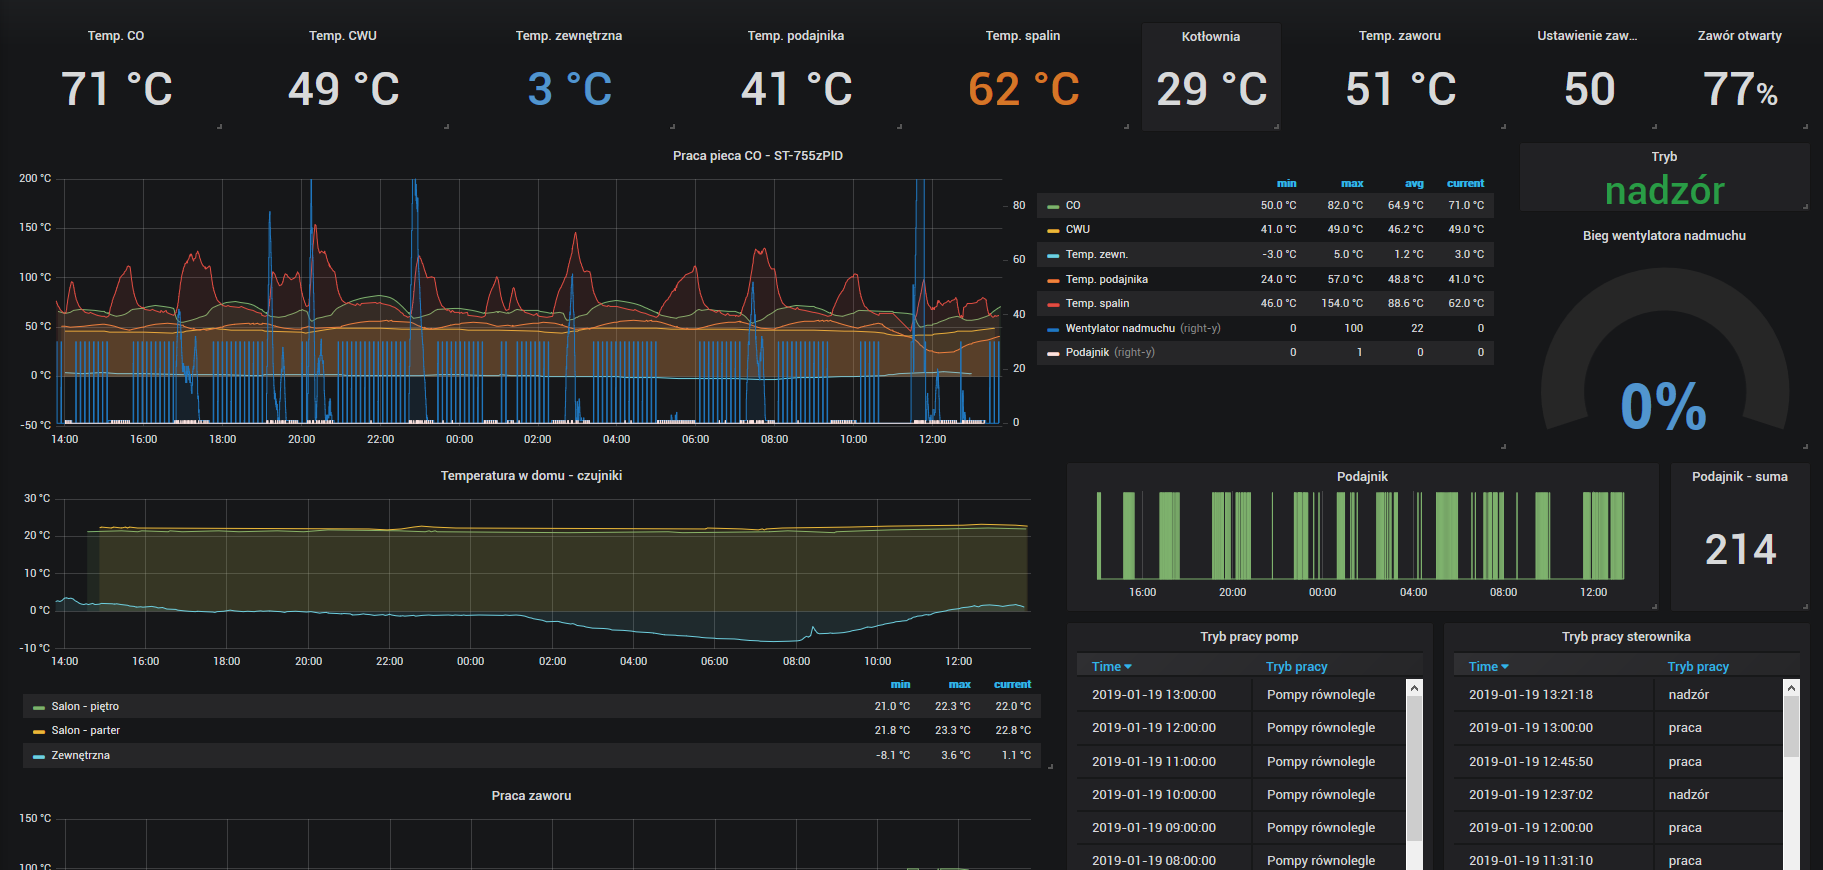1823x870 pixels.
Task: Open Temp. zewnętrzna panel title menu
Action: pyautogui.click(x=569, y=36)
